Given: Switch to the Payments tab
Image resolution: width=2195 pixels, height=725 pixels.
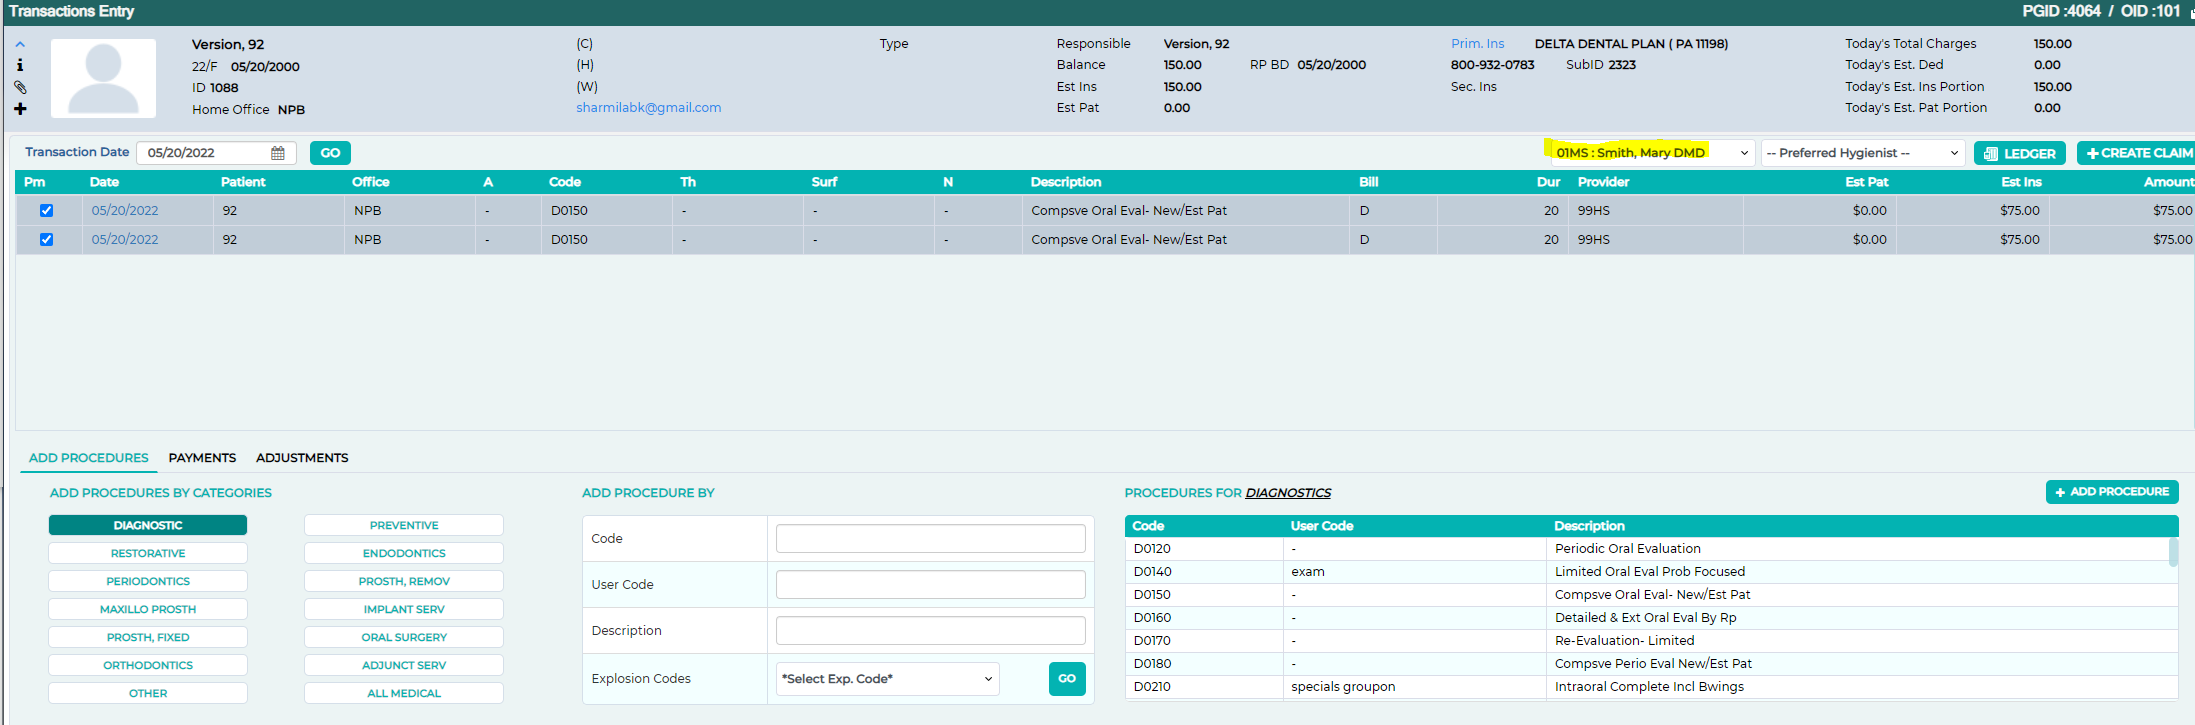Looking at the screenshot, I should (x=202, y=458).
